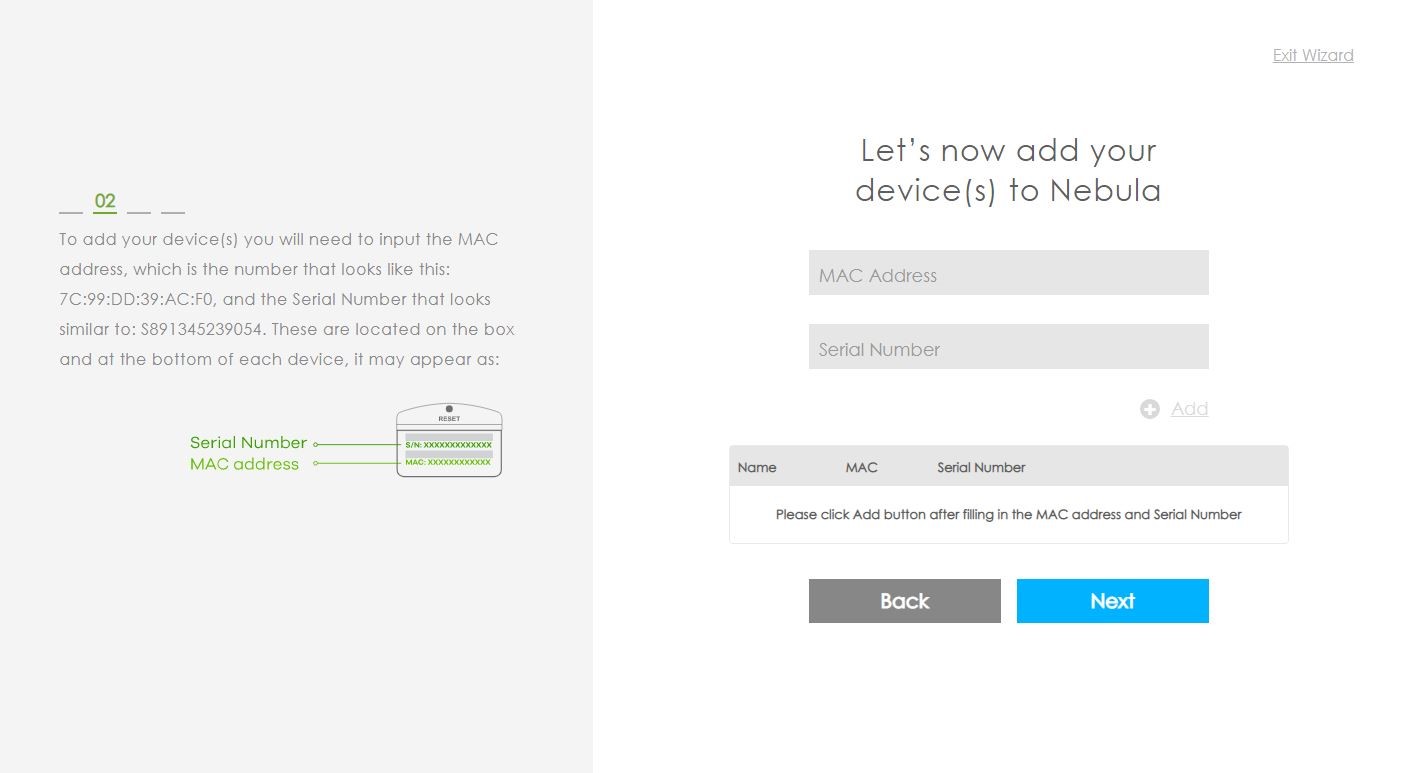Go back with the Back button
This screenshot has width=1419, height=773.
tap(904, 601)
